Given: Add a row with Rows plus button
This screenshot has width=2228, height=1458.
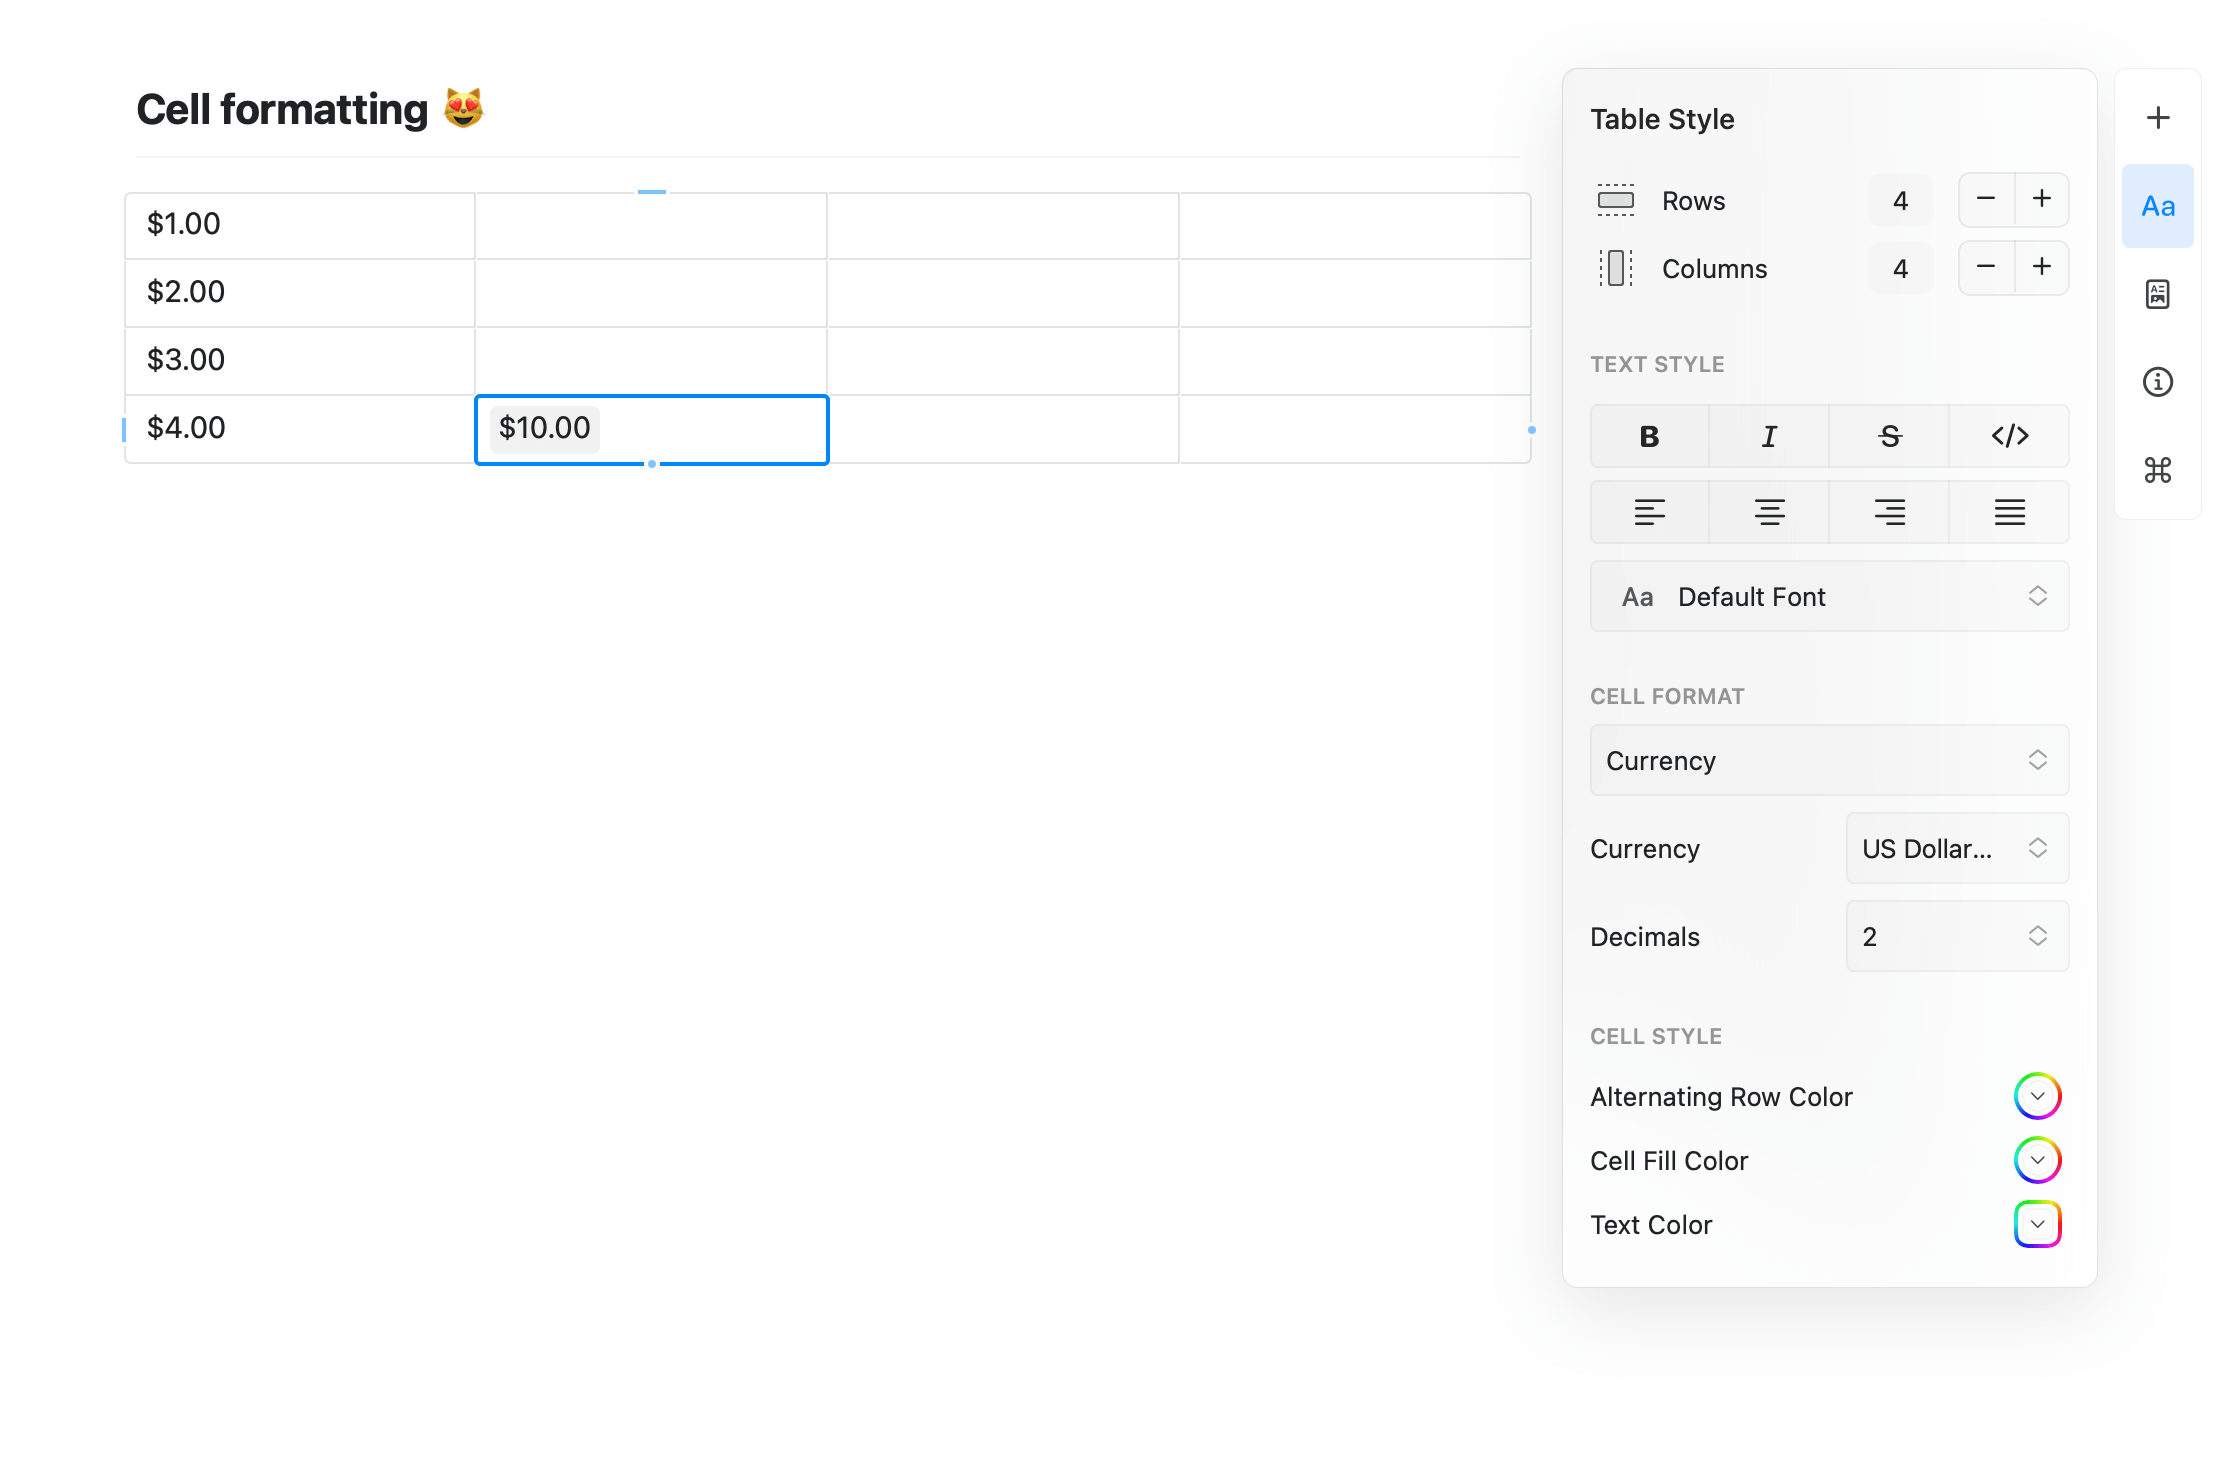Looking at the screenshot, I should pos(2041,200).
